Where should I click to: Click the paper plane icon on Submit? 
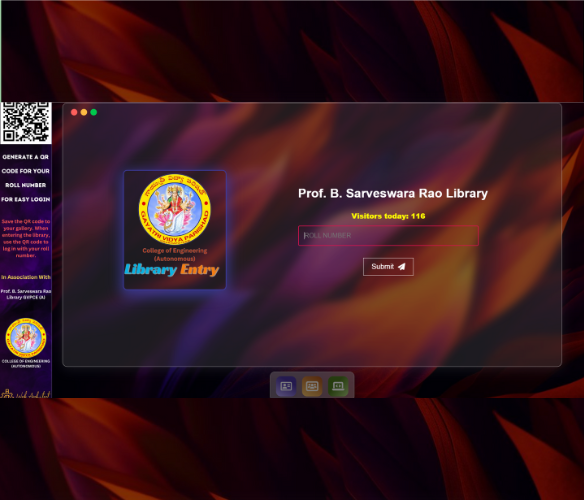point(402,267)
